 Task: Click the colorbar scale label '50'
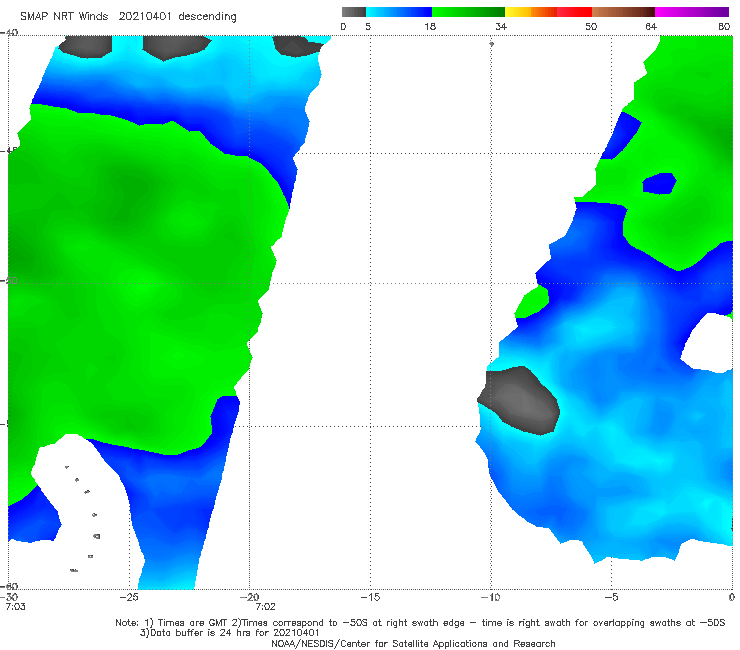[x=591, y=27]
